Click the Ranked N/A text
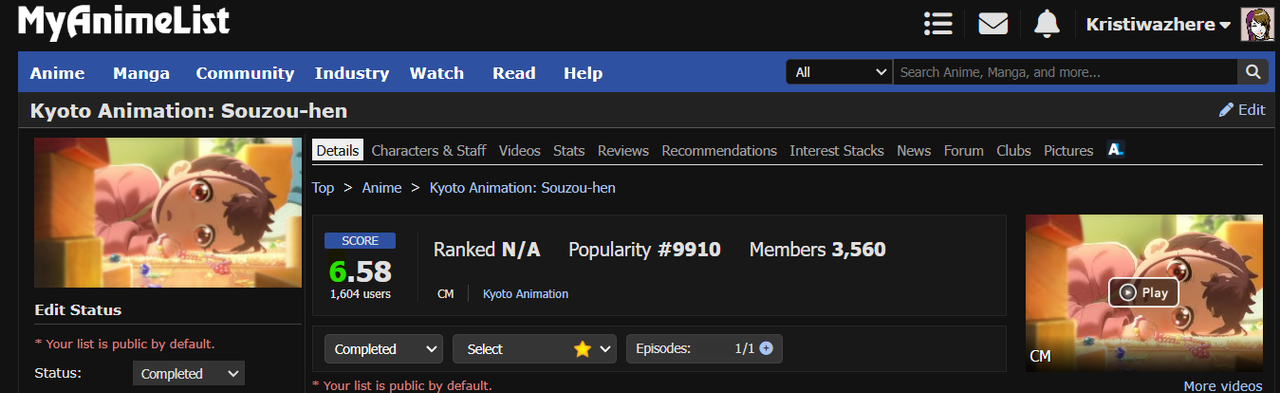The image size is (1280, 393). 487,249
